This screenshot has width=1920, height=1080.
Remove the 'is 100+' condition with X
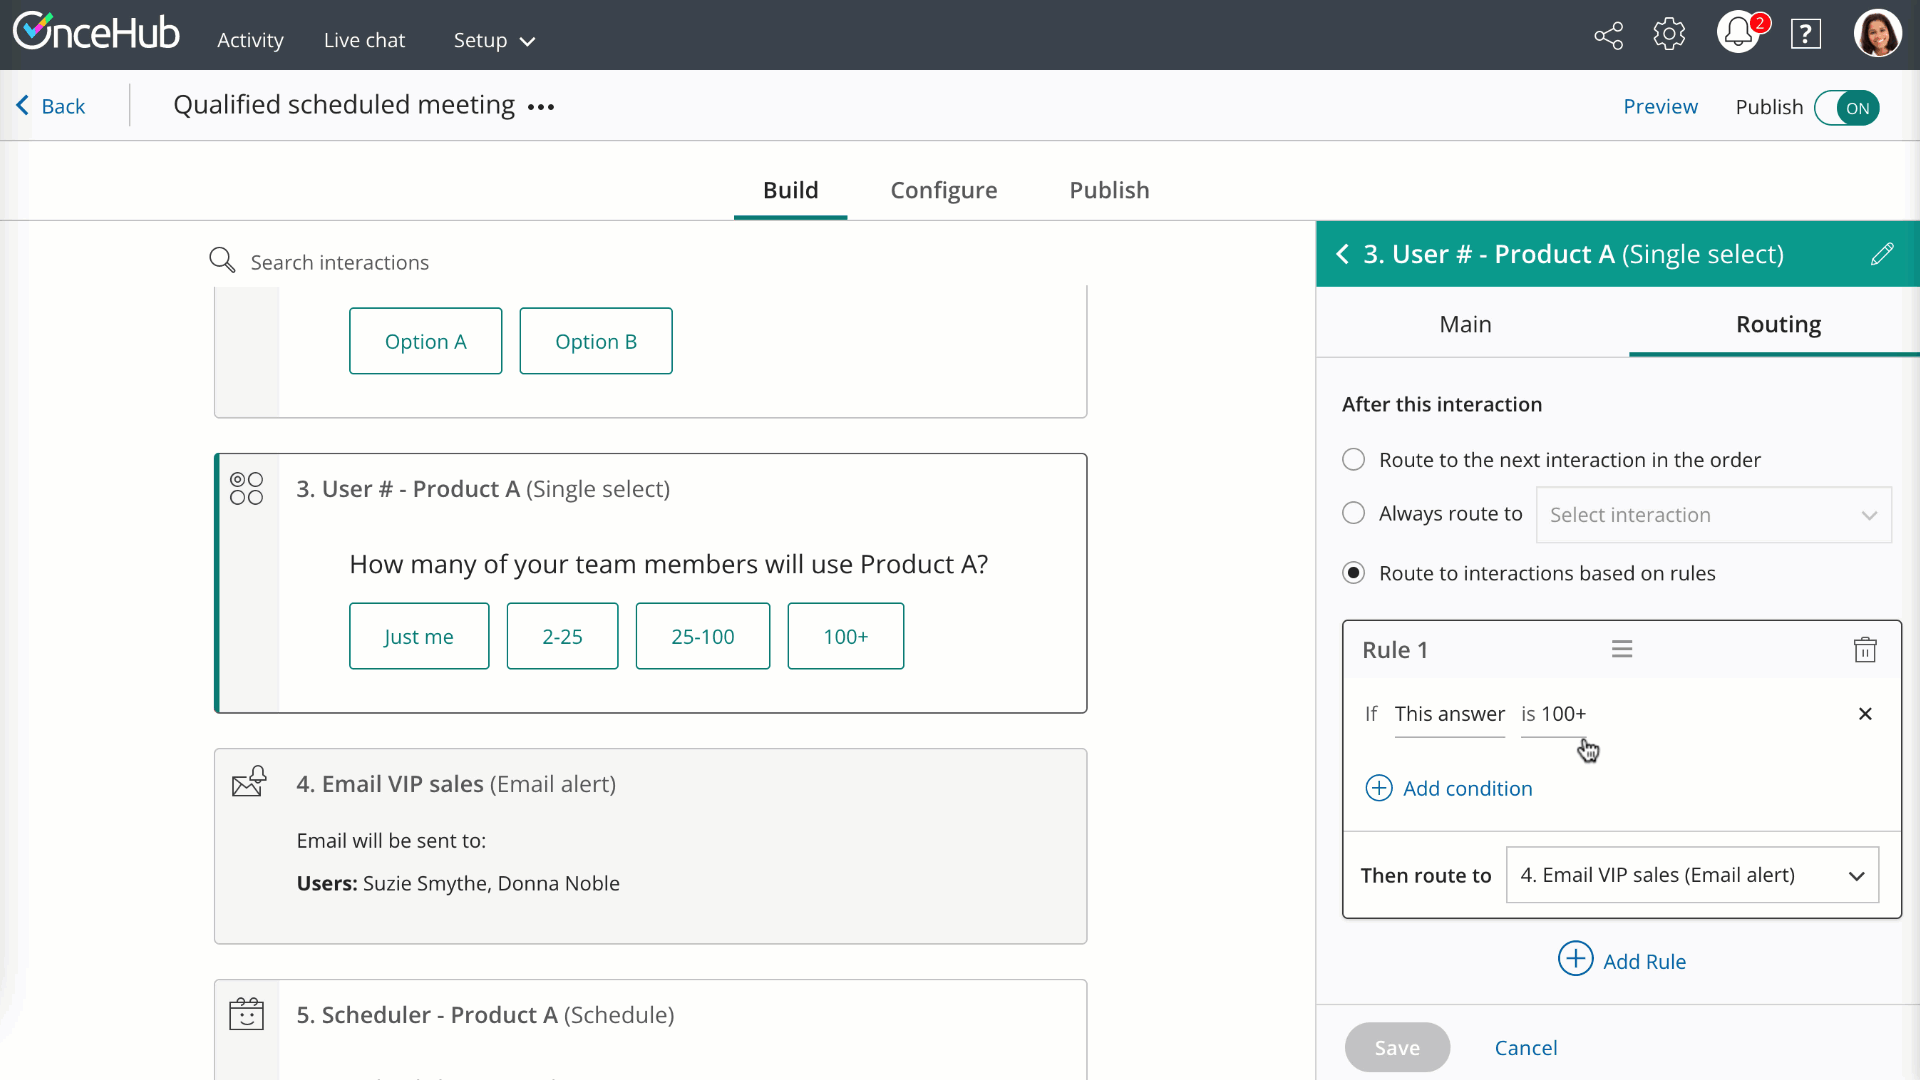click(1864, 714)
